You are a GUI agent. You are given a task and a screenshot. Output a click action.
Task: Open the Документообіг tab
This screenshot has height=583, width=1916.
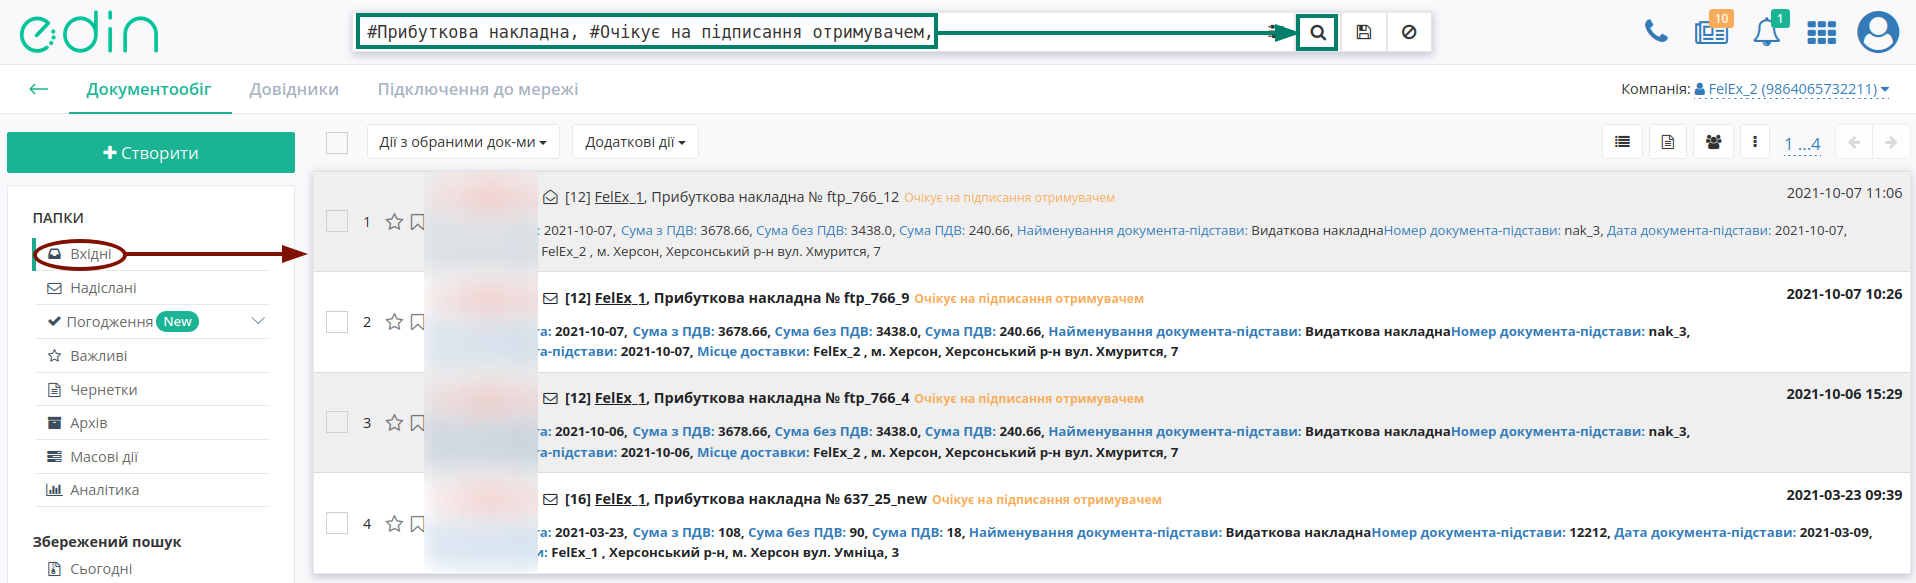(149, 89)
